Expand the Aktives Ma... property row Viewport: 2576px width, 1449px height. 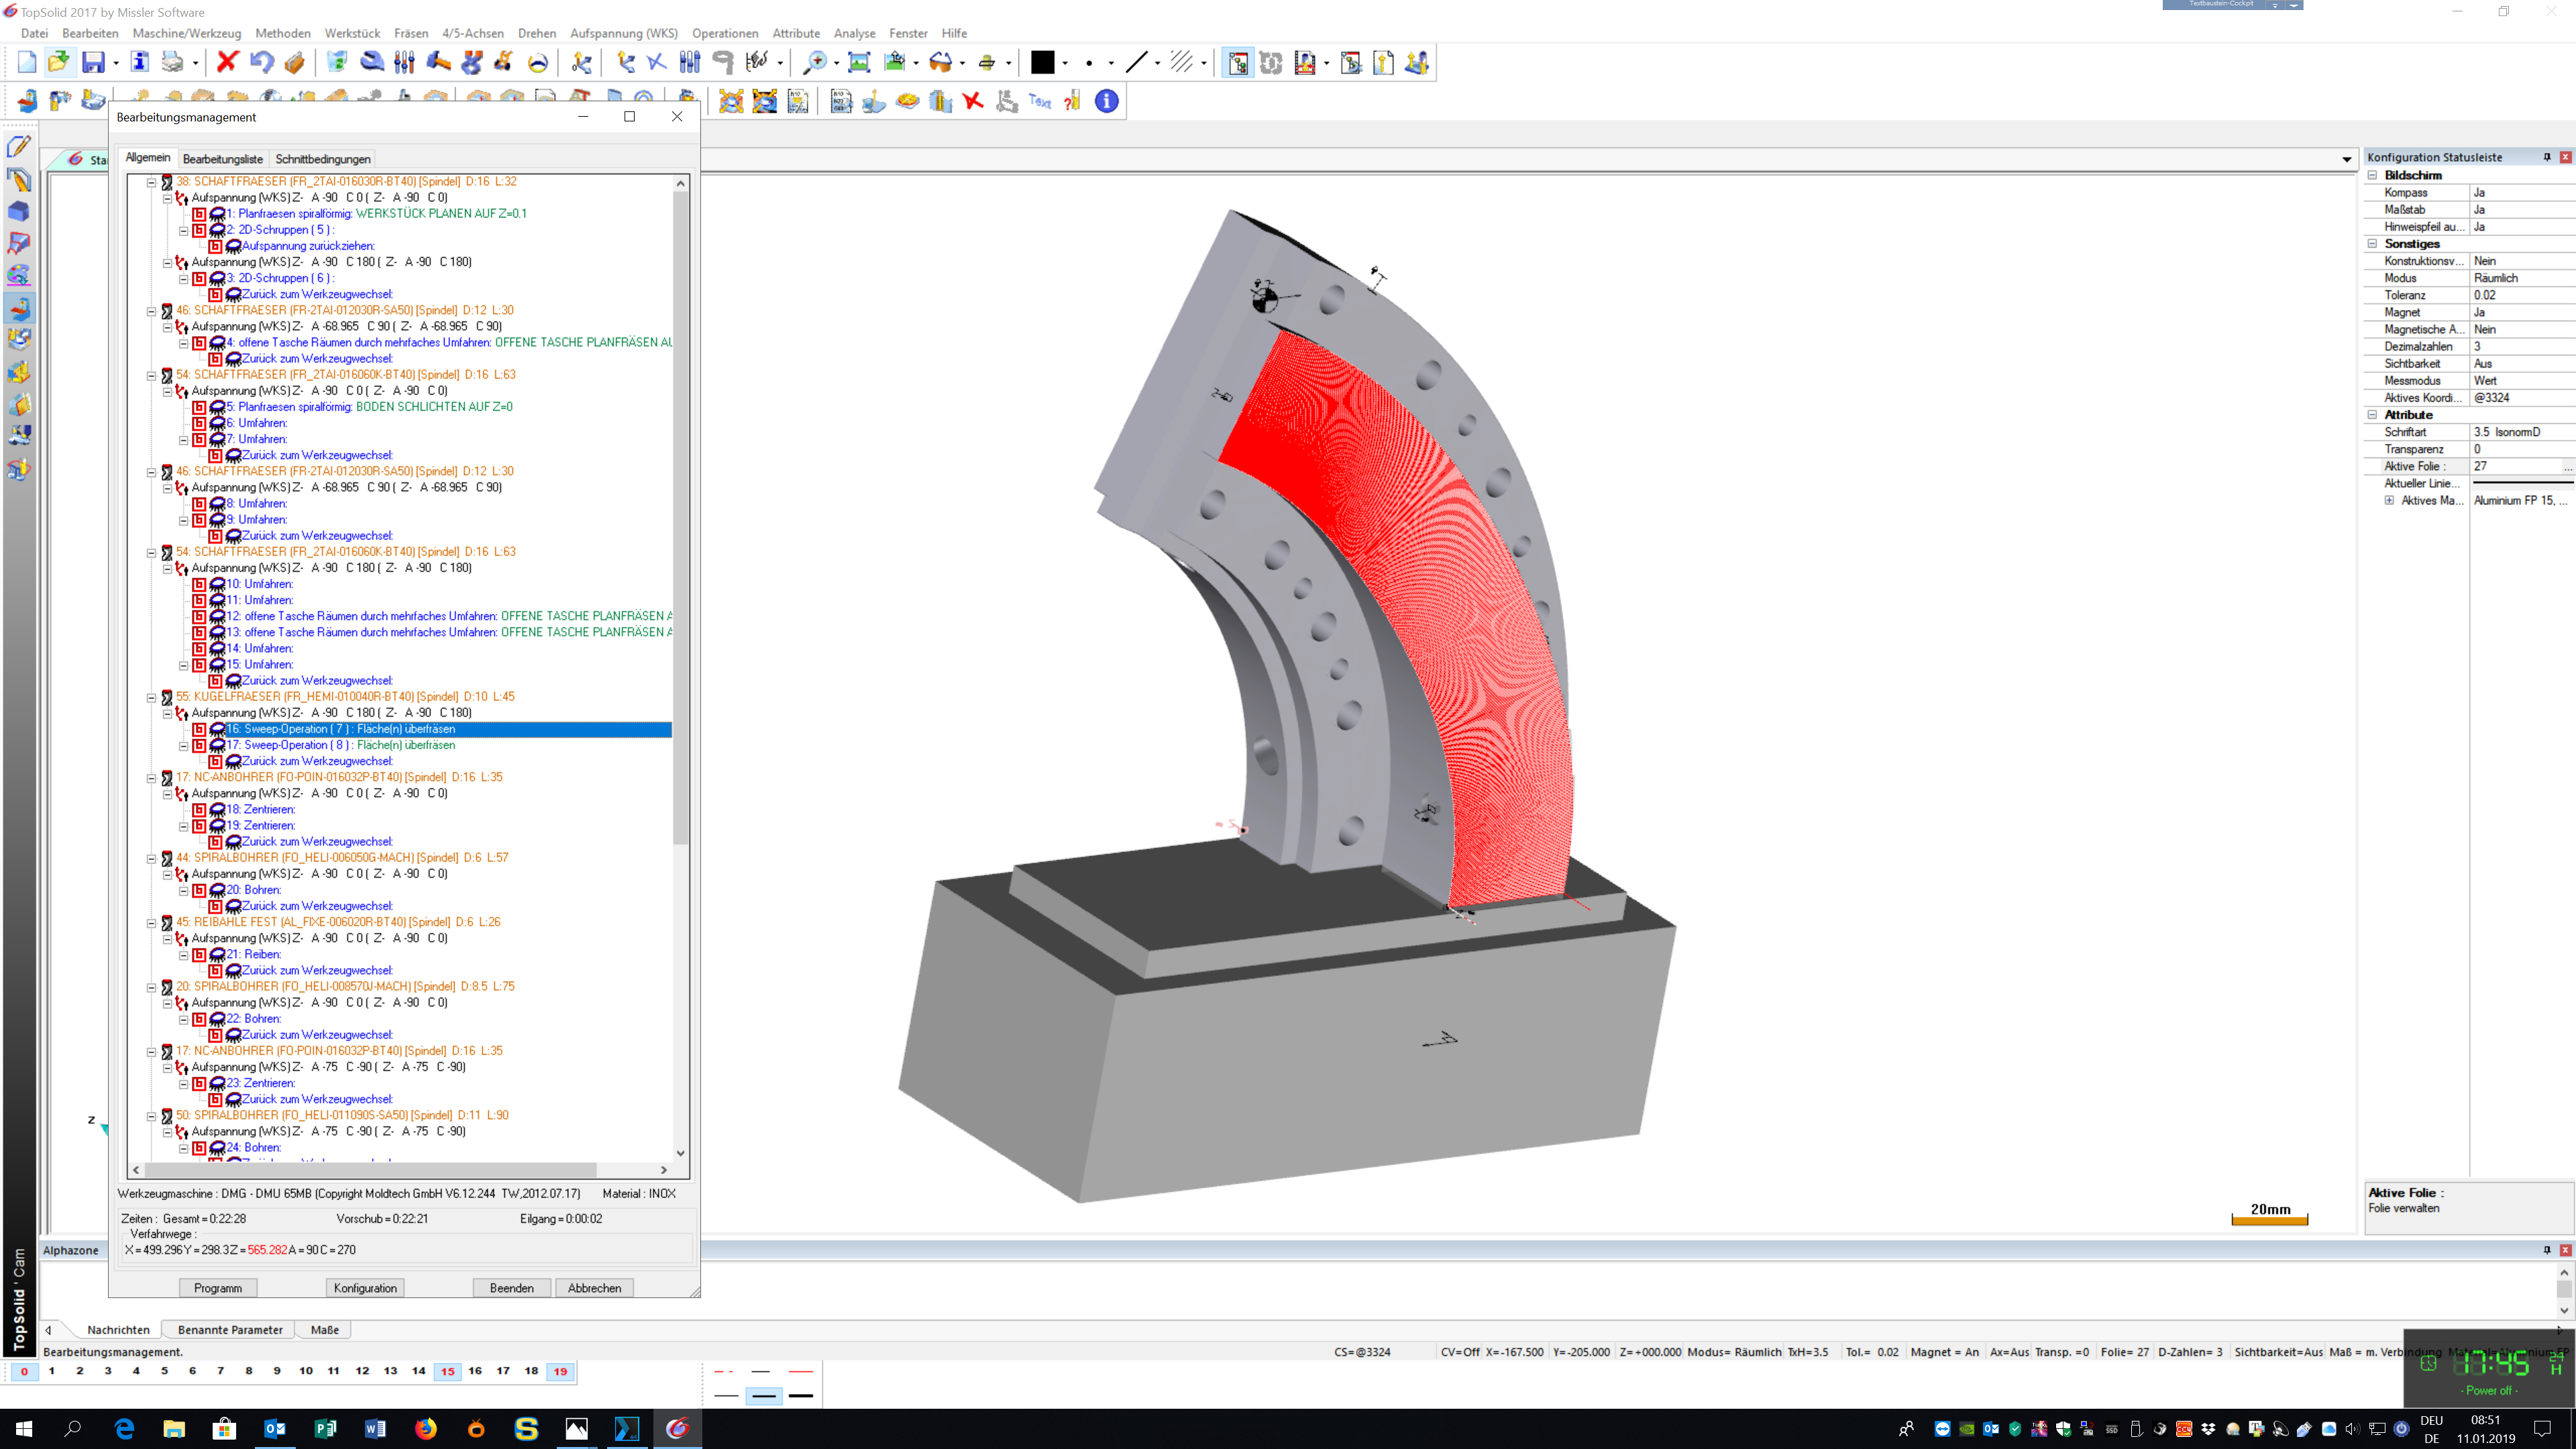[x=2389, y=501]
